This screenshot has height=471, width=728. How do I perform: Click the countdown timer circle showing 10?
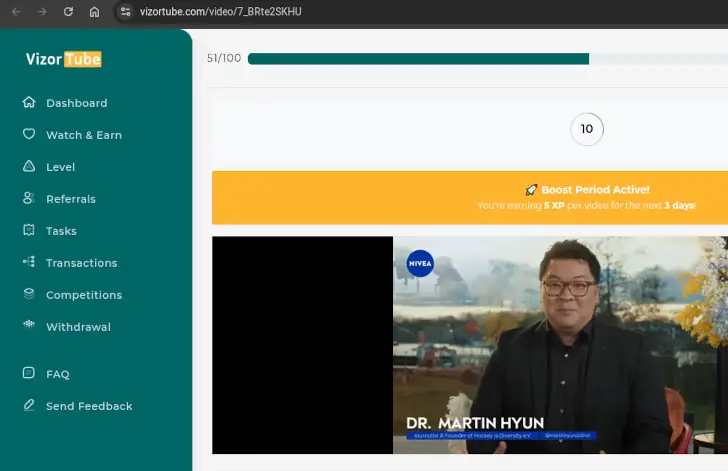tap(587, 129)
